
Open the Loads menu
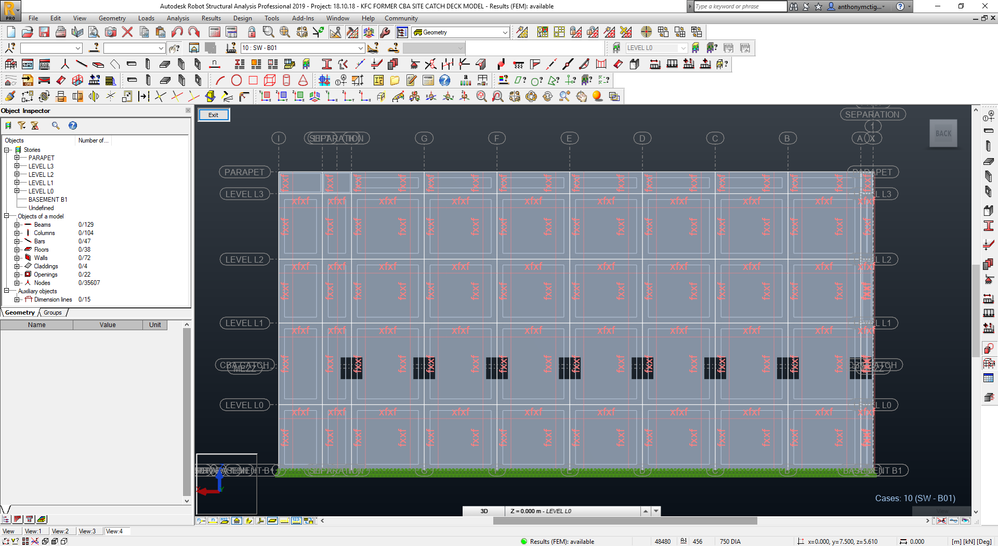pyautogui.click(x=146, y=18)
